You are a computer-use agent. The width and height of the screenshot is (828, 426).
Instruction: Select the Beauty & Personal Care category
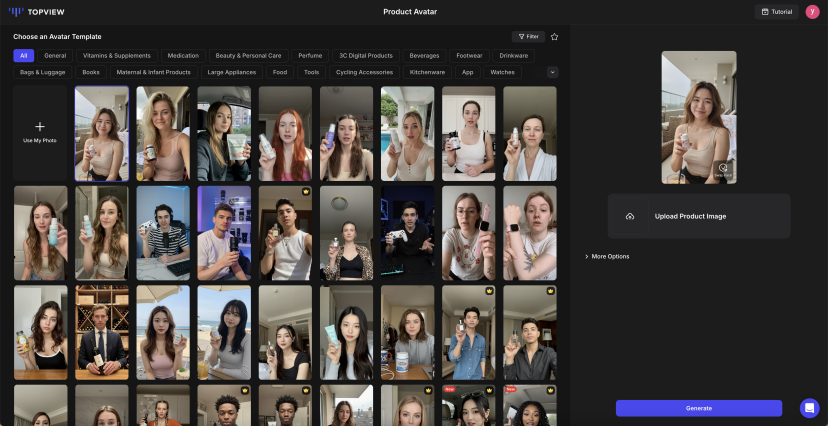tap(249, 55)
